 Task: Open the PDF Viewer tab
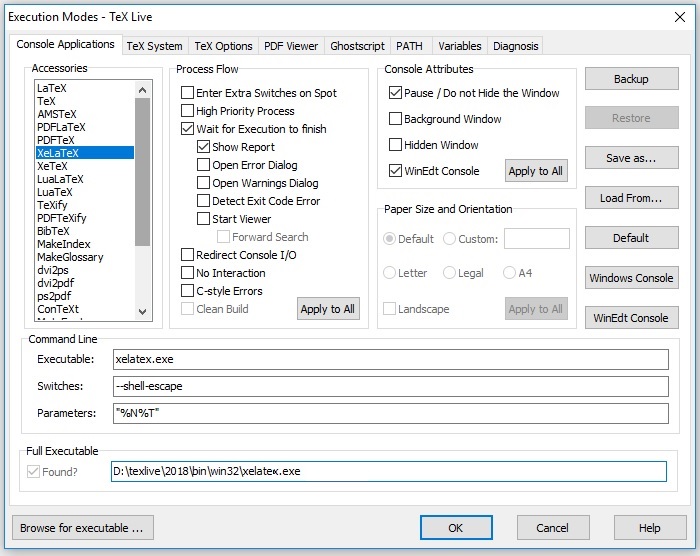291,46
